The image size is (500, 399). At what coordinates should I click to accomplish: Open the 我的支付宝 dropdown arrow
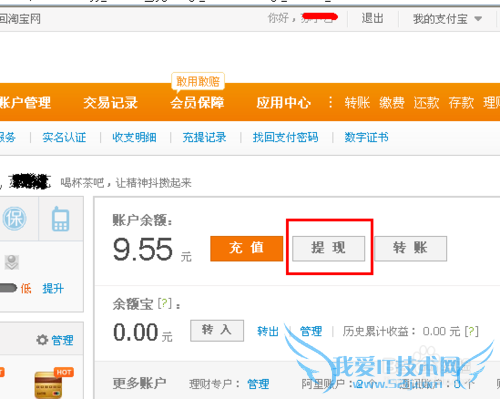478,19
